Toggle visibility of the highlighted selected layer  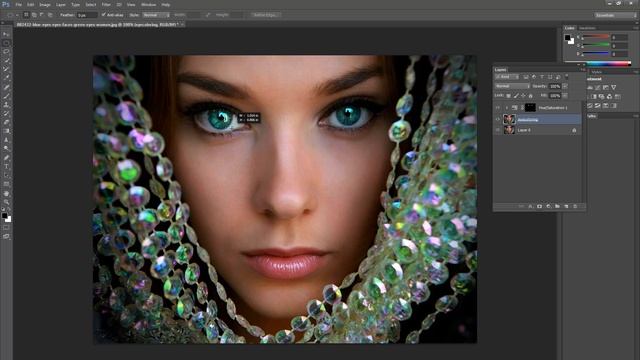point(498,119)
